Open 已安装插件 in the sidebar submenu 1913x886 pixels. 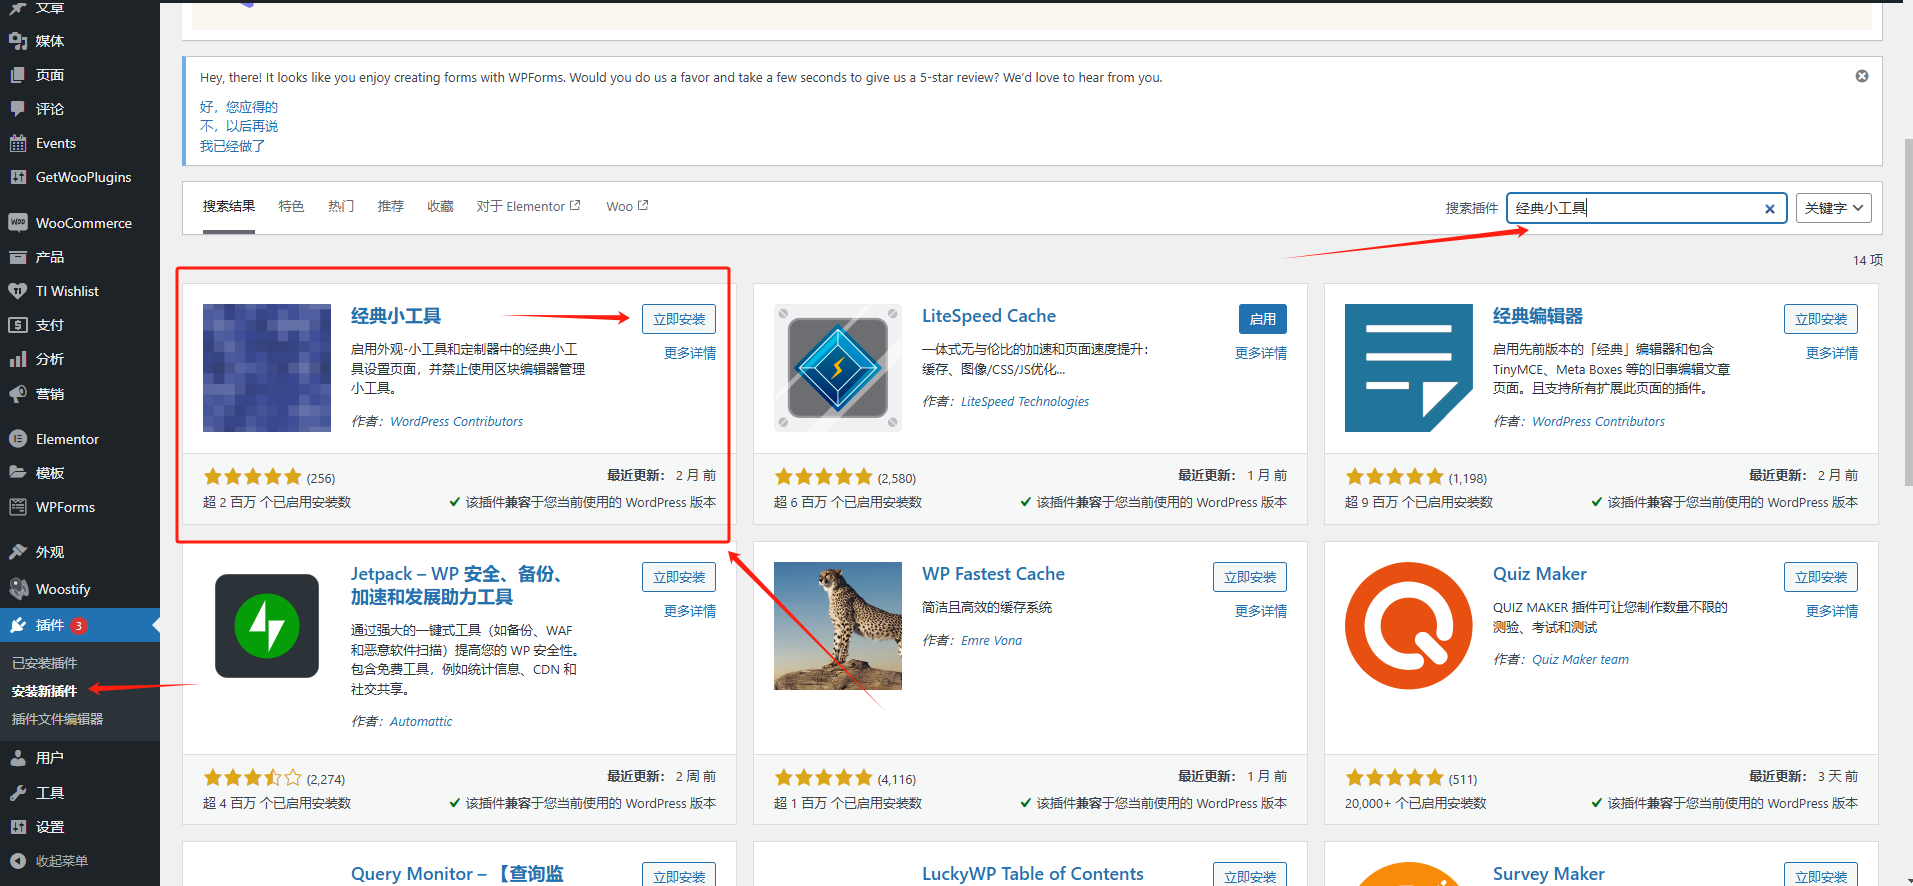click(x=45, y=663)
